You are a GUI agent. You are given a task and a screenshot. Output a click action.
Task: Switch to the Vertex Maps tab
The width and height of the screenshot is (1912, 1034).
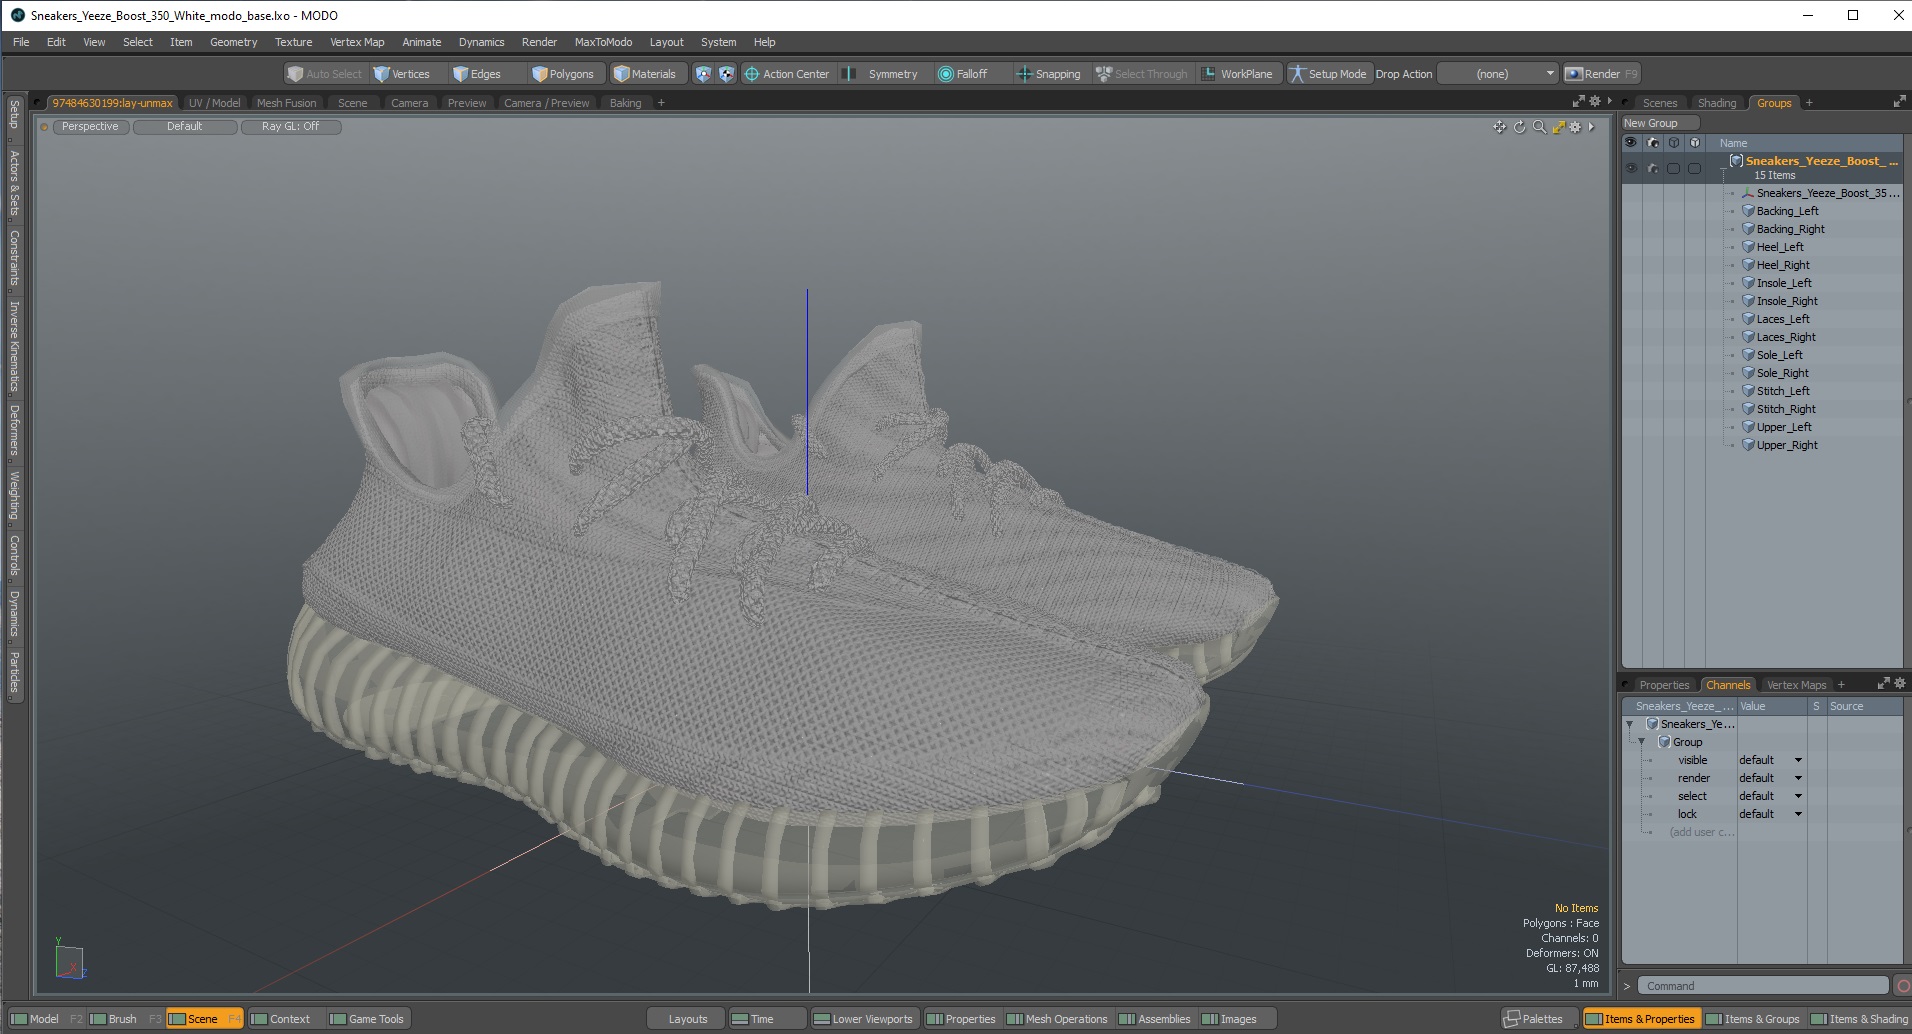pyautogui.click(x=1796, y=685)
